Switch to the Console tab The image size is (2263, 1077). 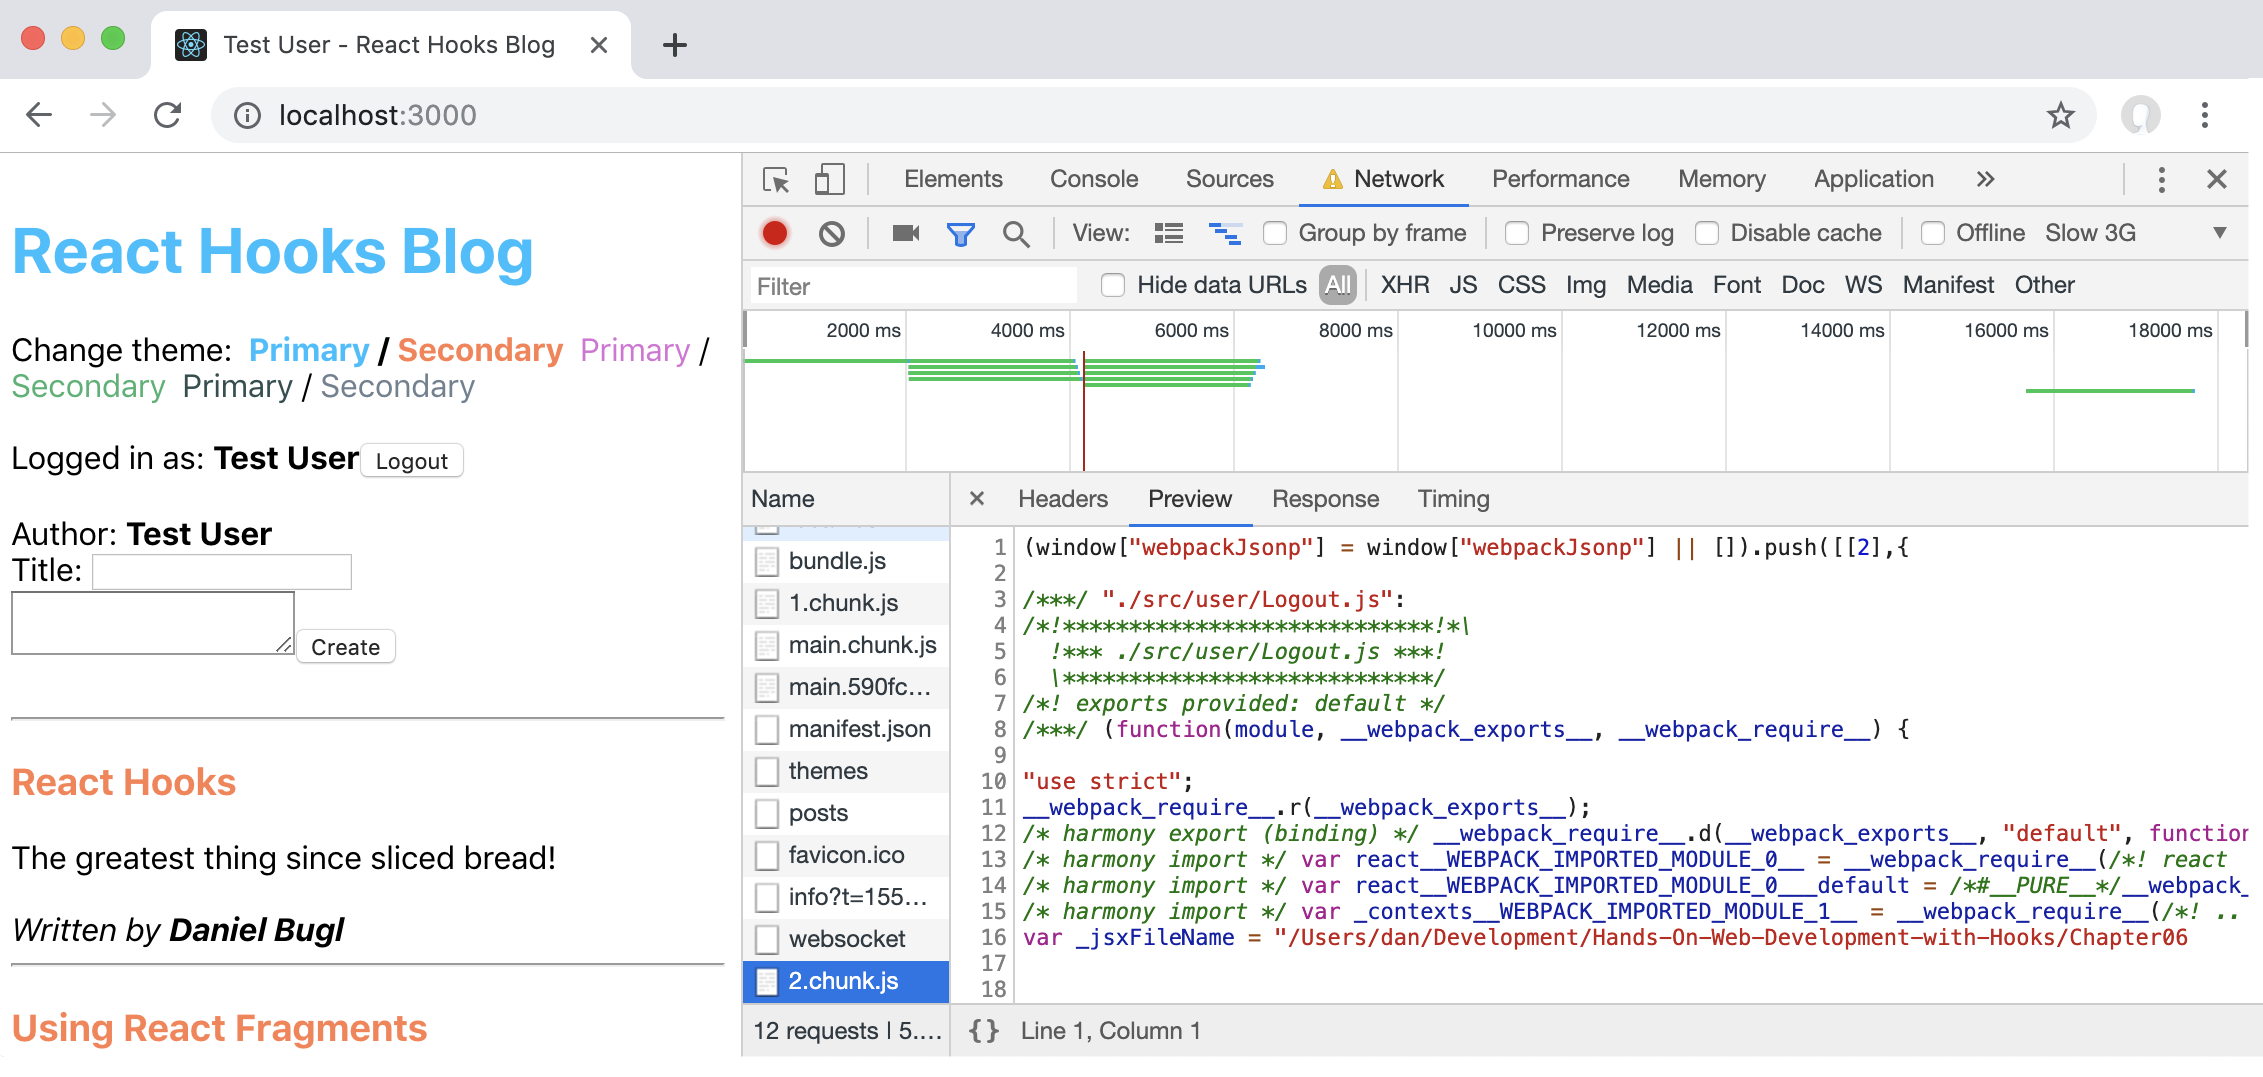1093,180
